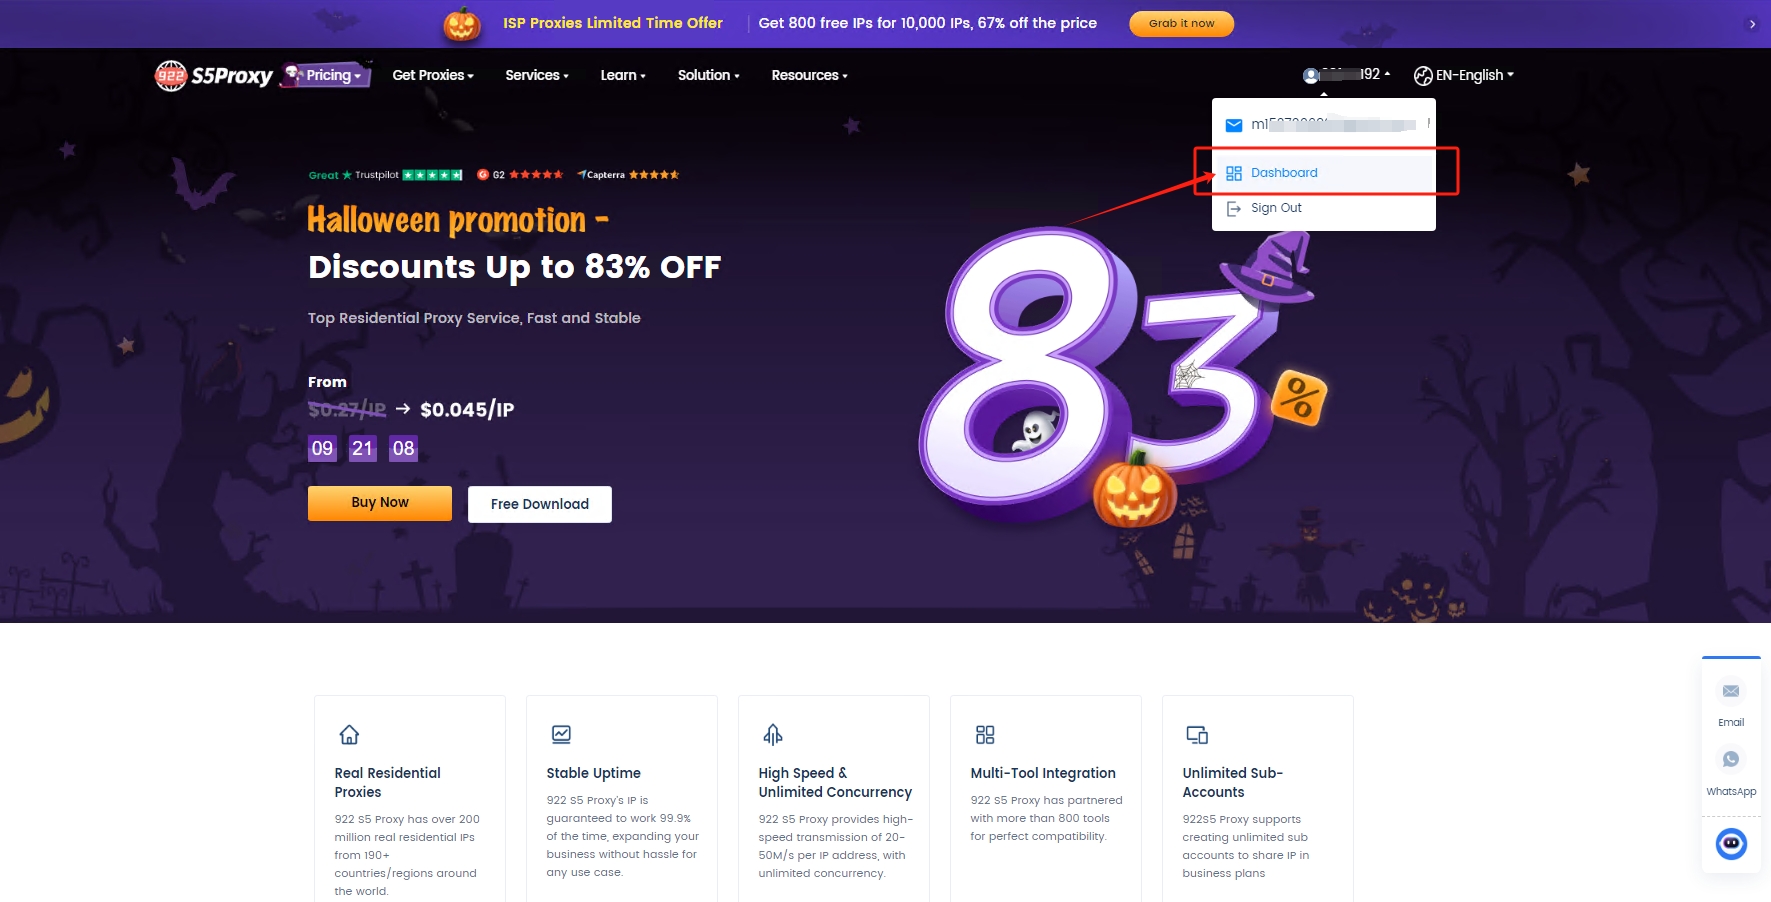This screenshot has height=902, width=1771.
Task: Click the mail envelope icon in dropdown
Action: point(1234,125)
